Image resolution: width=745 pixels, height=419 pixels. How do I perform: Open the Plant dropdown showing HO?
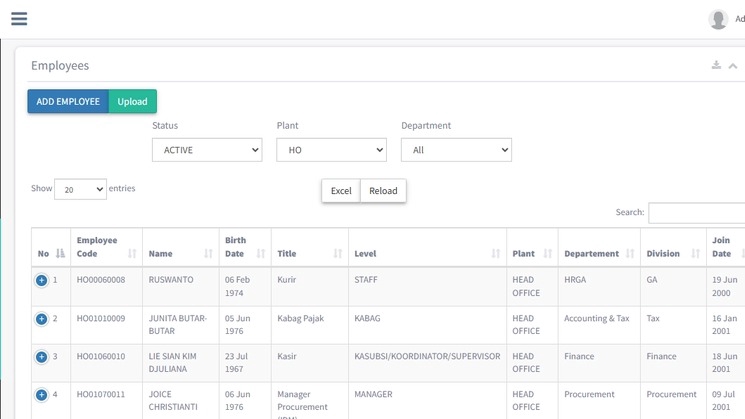point(331,150)
